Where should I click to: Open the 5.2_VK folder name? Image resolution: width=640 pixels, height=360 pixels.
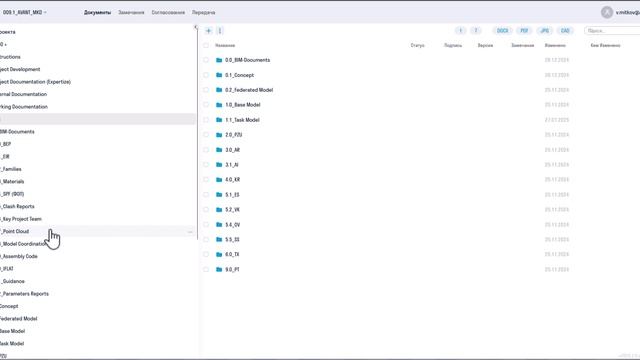click(232, 210)
